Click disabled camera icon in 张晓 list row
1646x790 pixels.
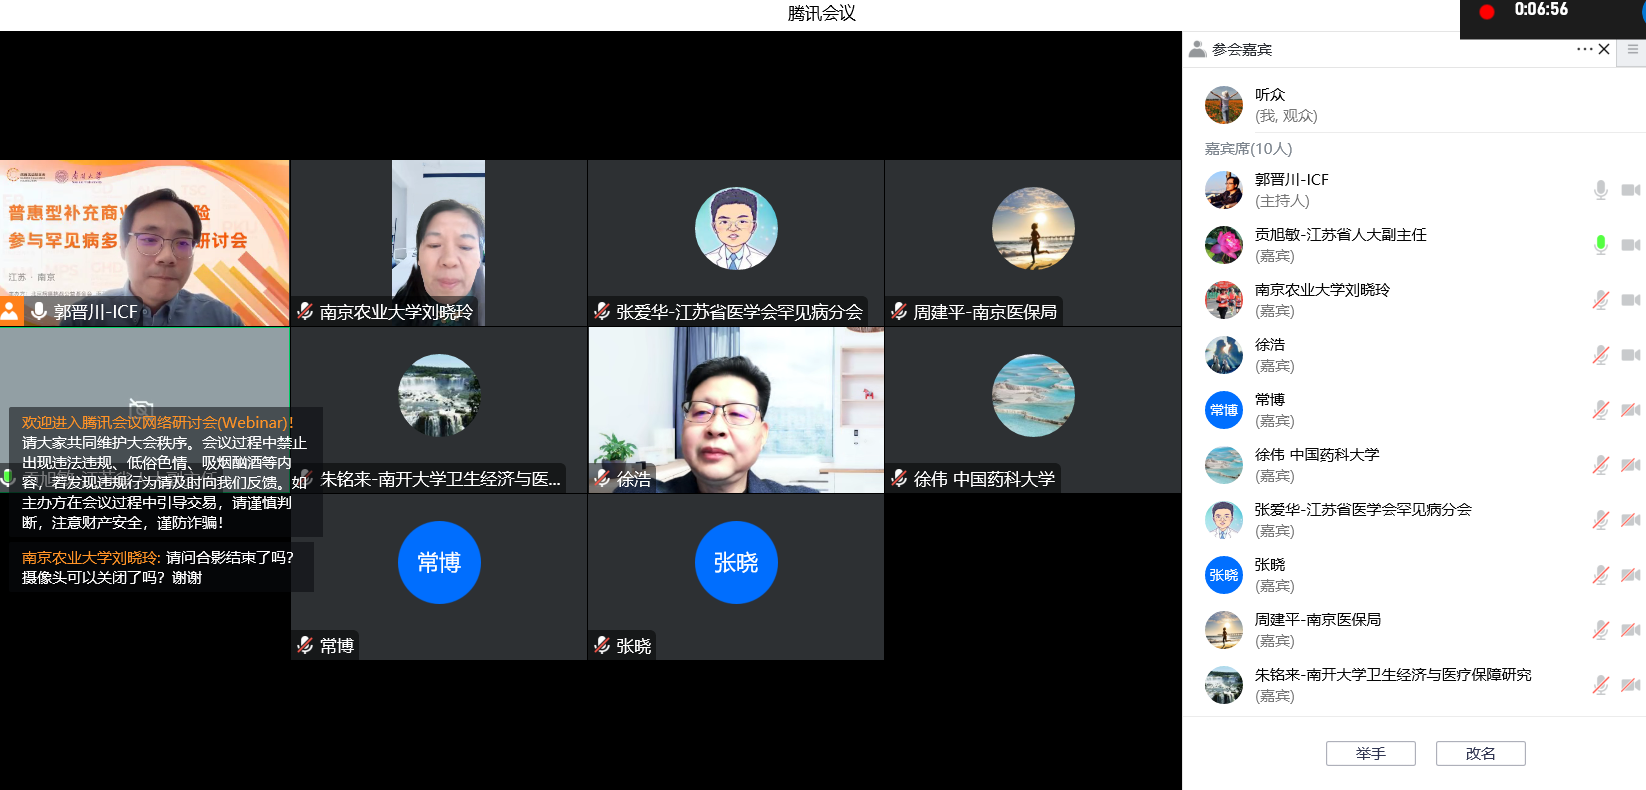pos(1631,575)
